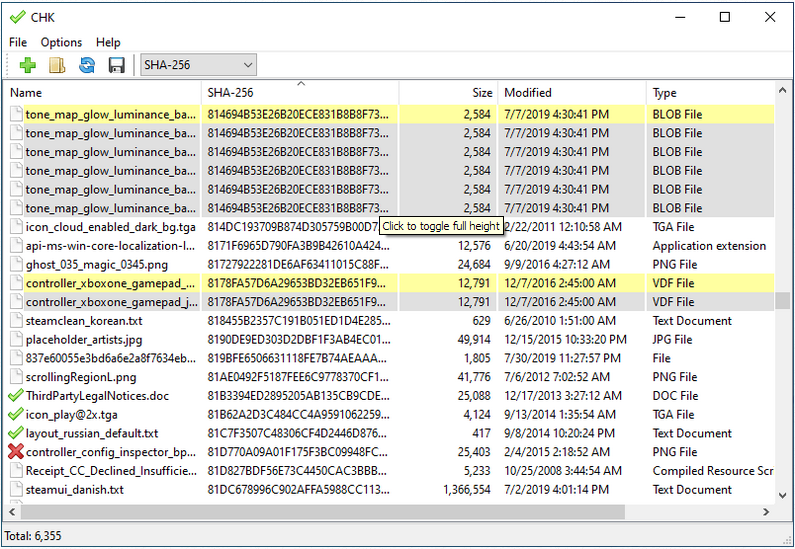This screenshot has width=795, height=549.
Task: Select steamclean_korean.txt file name
Action: tap(84, 321)
